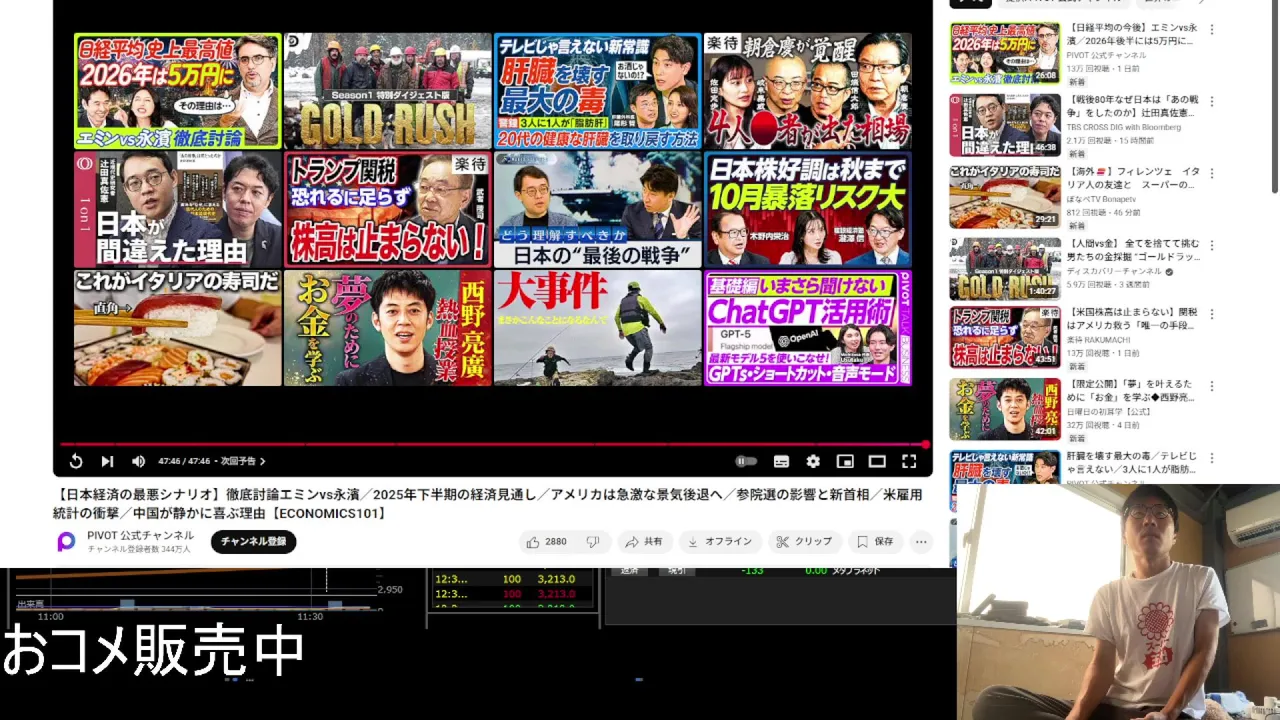This screenshot has width=1280, height=720.
Task: Skip to the next video
Action: (x=107, y=461)
